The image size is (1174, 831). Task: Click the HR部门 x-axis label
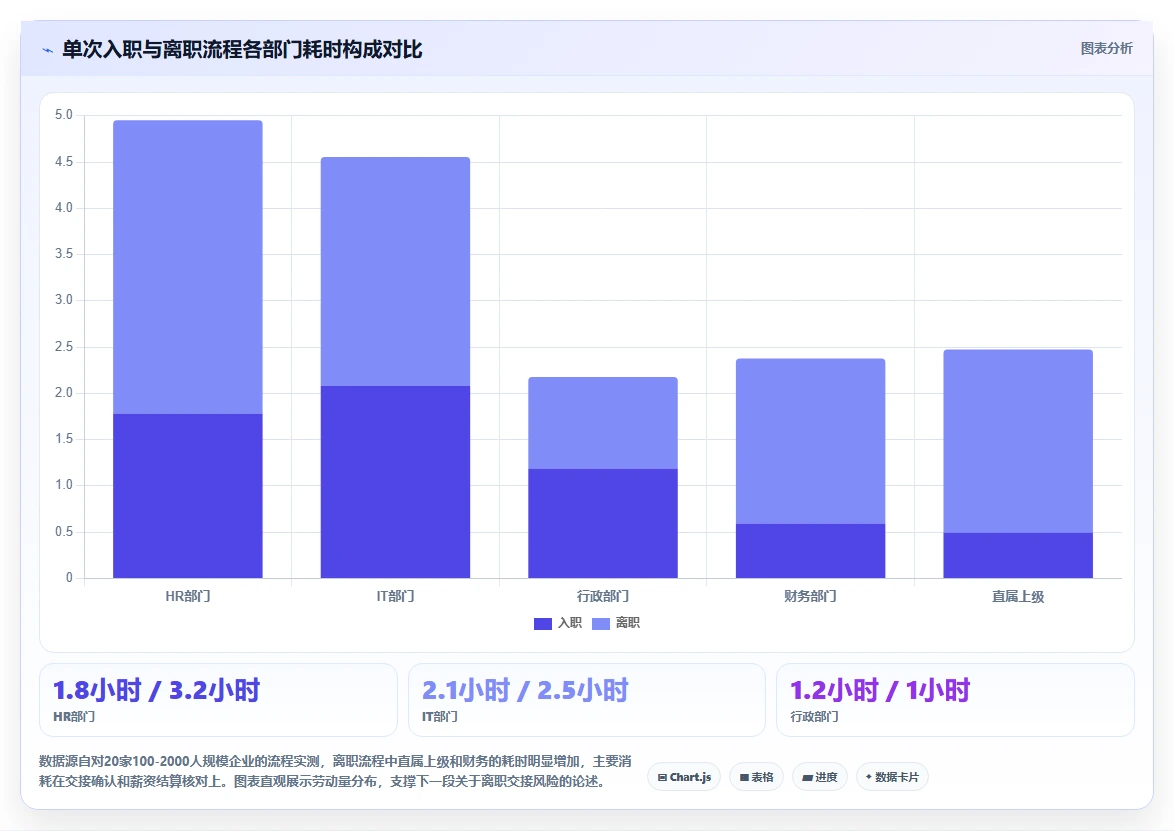click(188, 597)
